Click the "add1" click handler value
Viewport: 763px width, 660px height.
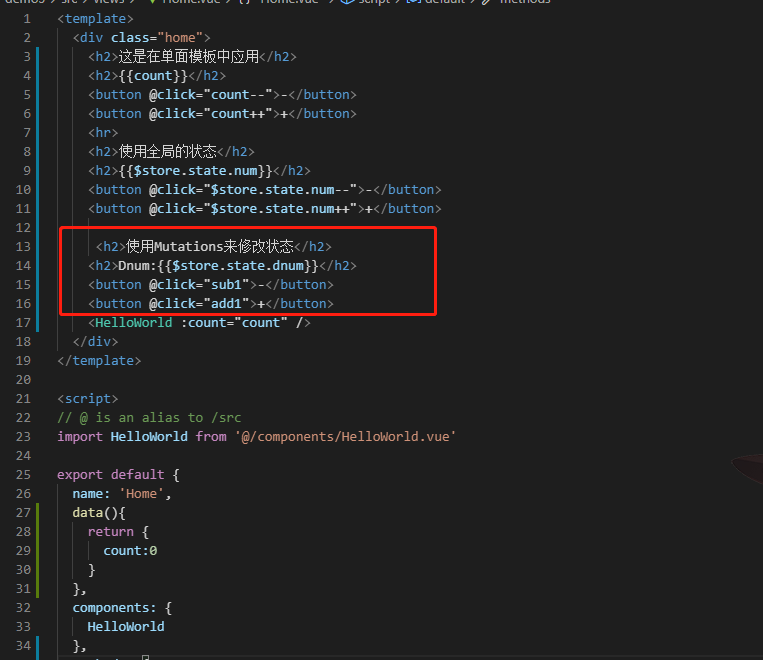tap(226, 304)
